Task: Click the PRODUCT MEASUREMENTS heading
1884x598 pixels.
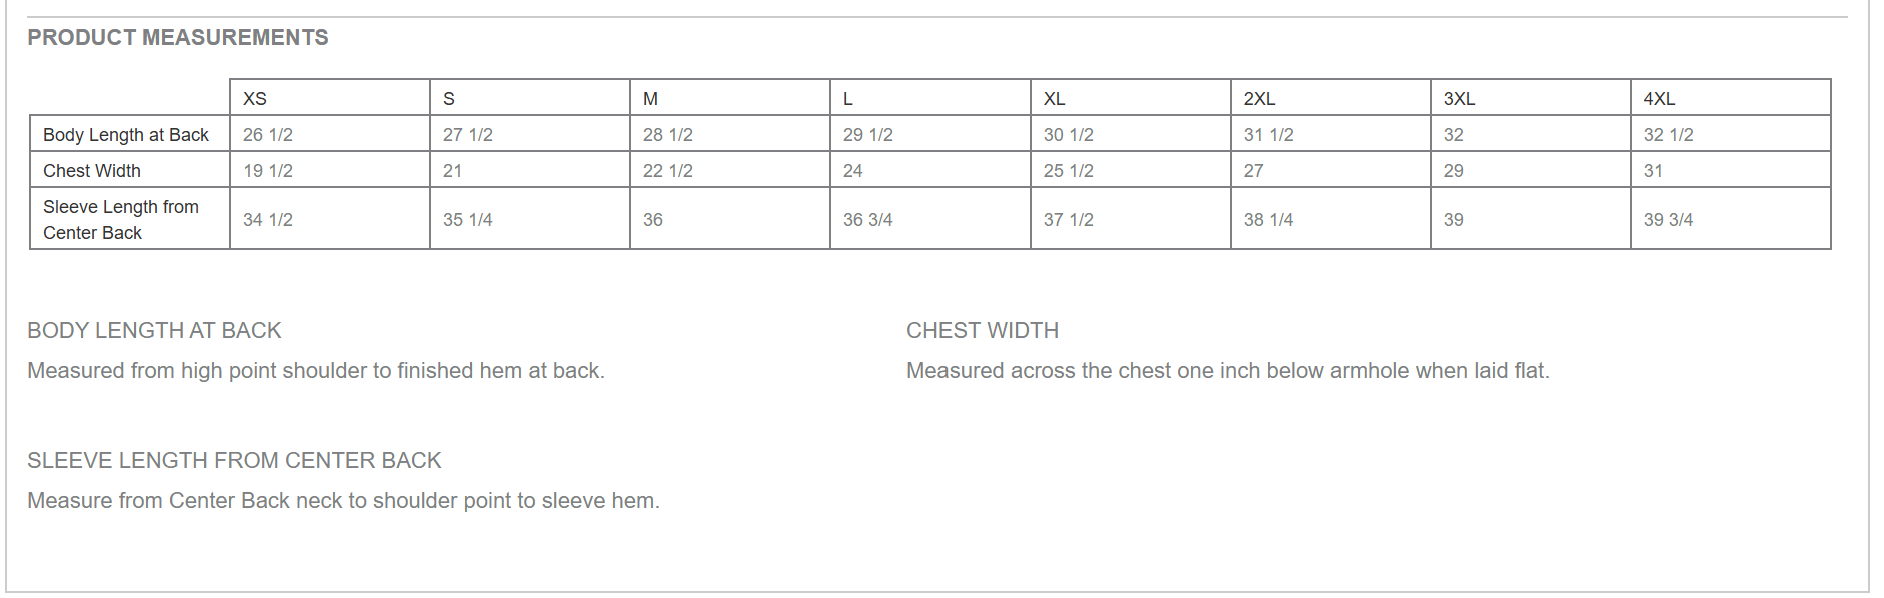Action: [178, 38]
